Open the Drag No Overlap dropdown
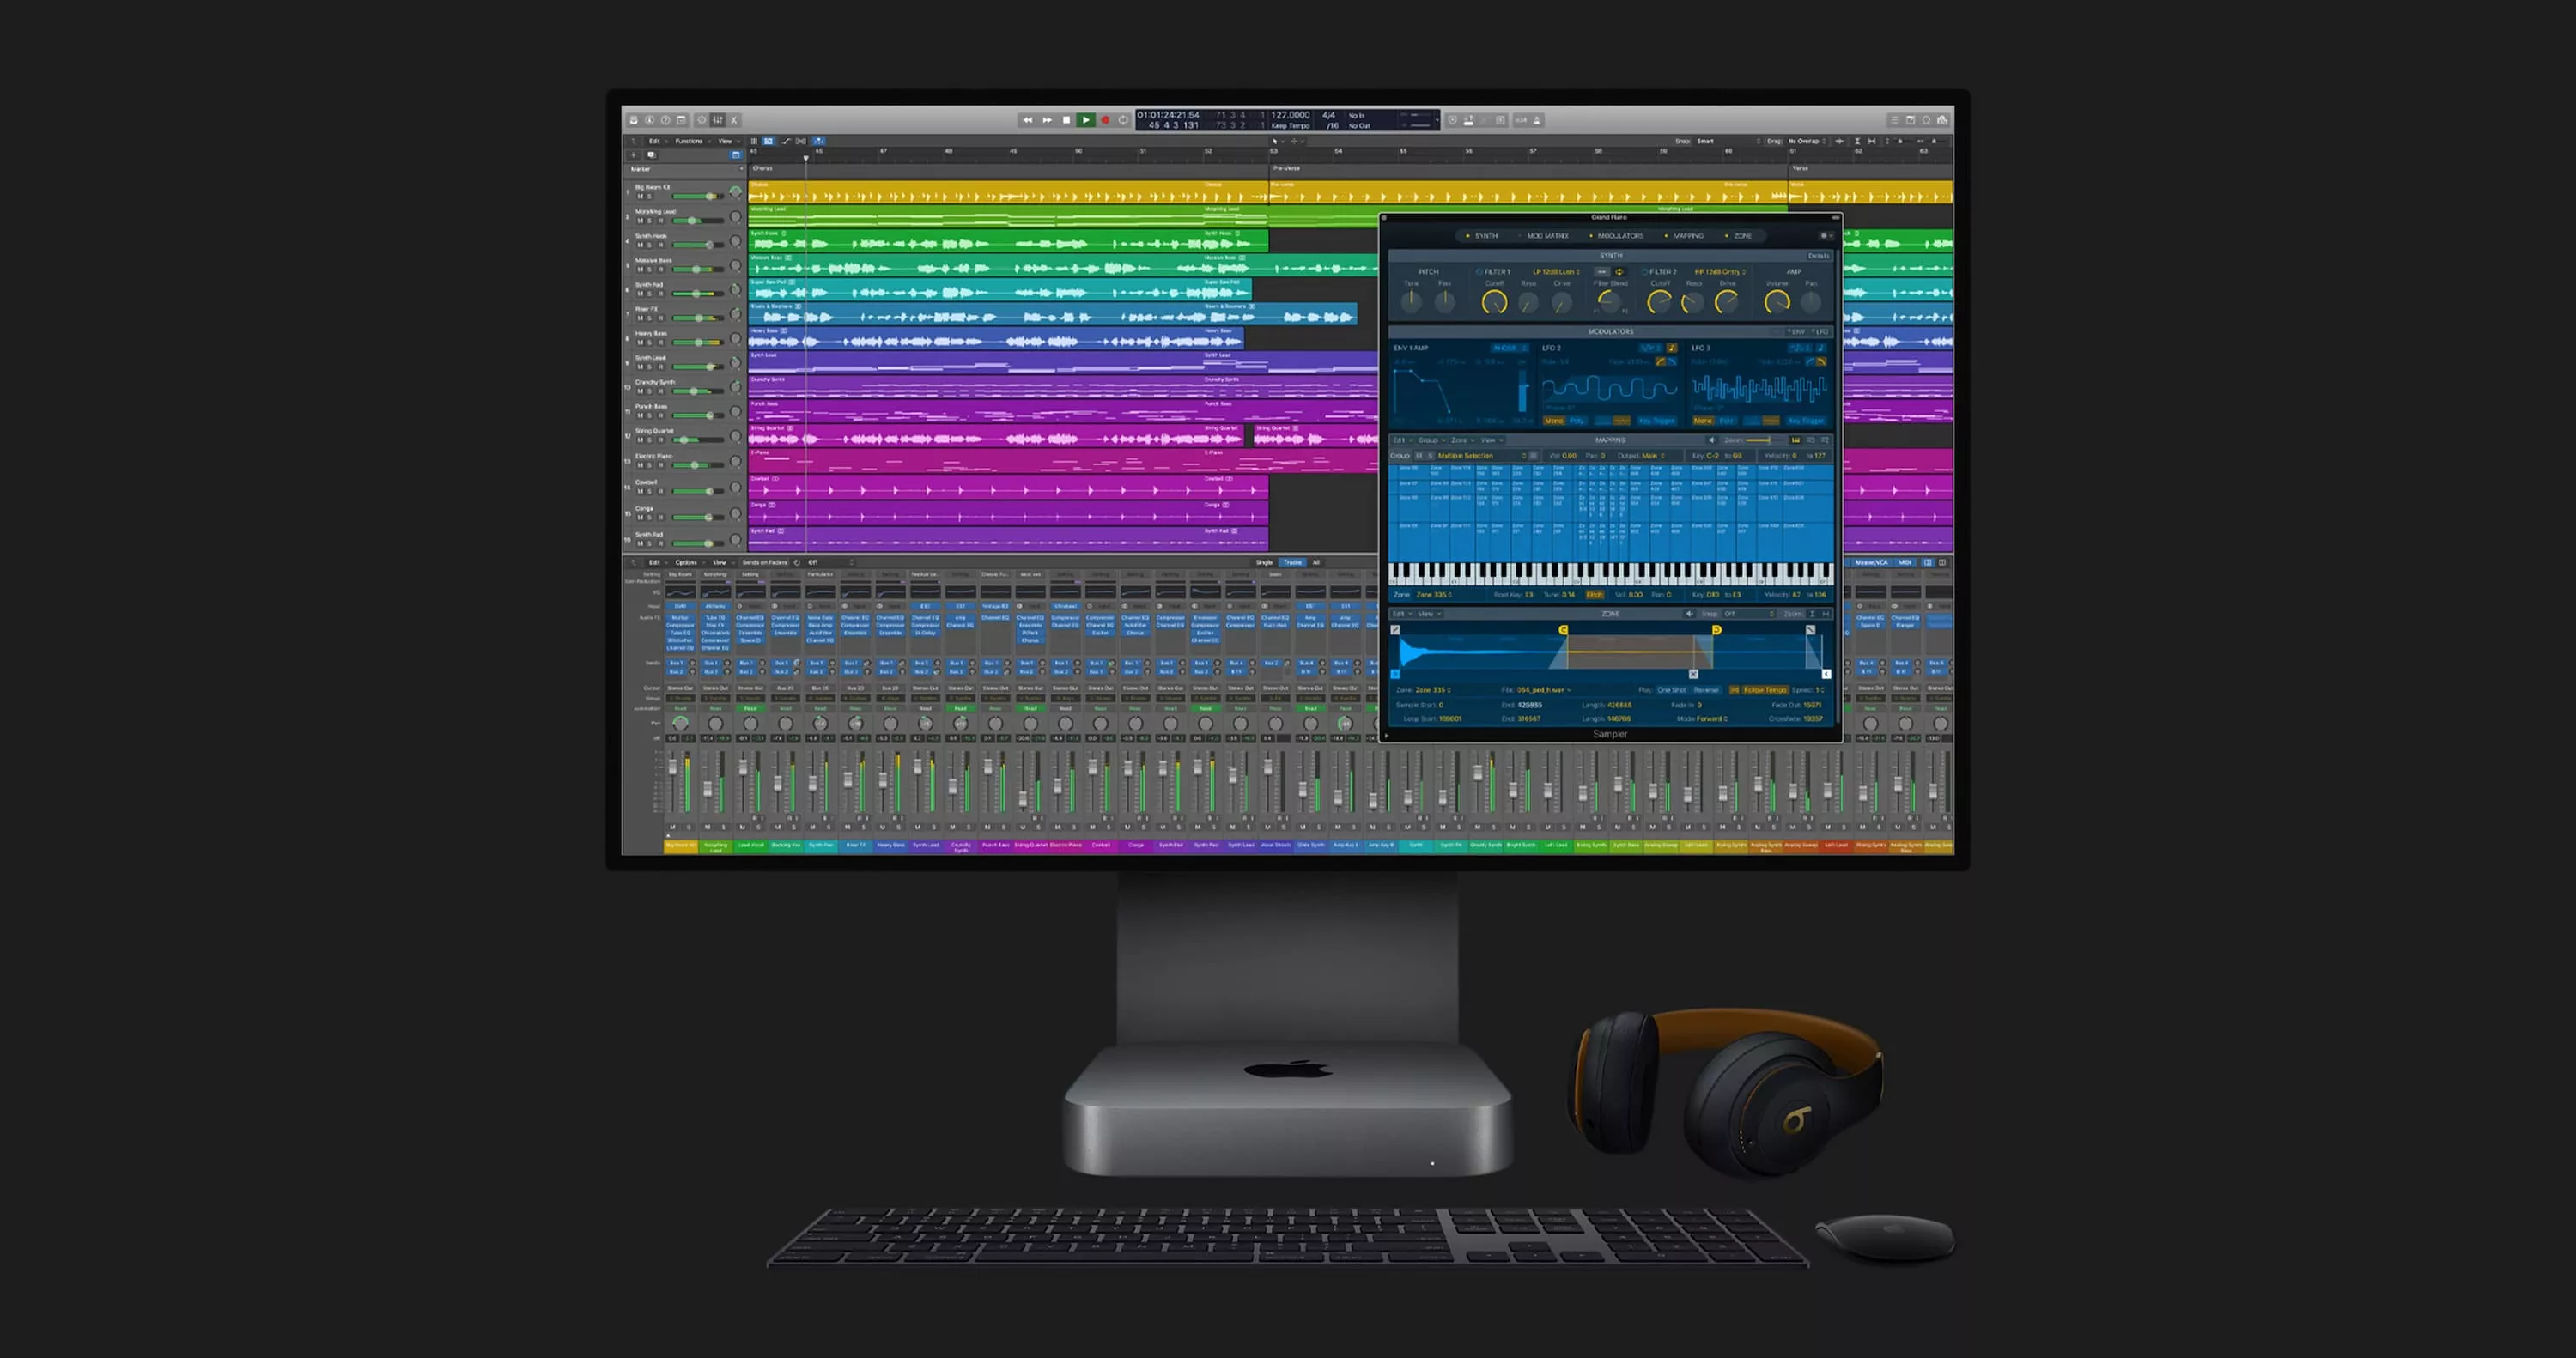 [1807, 141]
